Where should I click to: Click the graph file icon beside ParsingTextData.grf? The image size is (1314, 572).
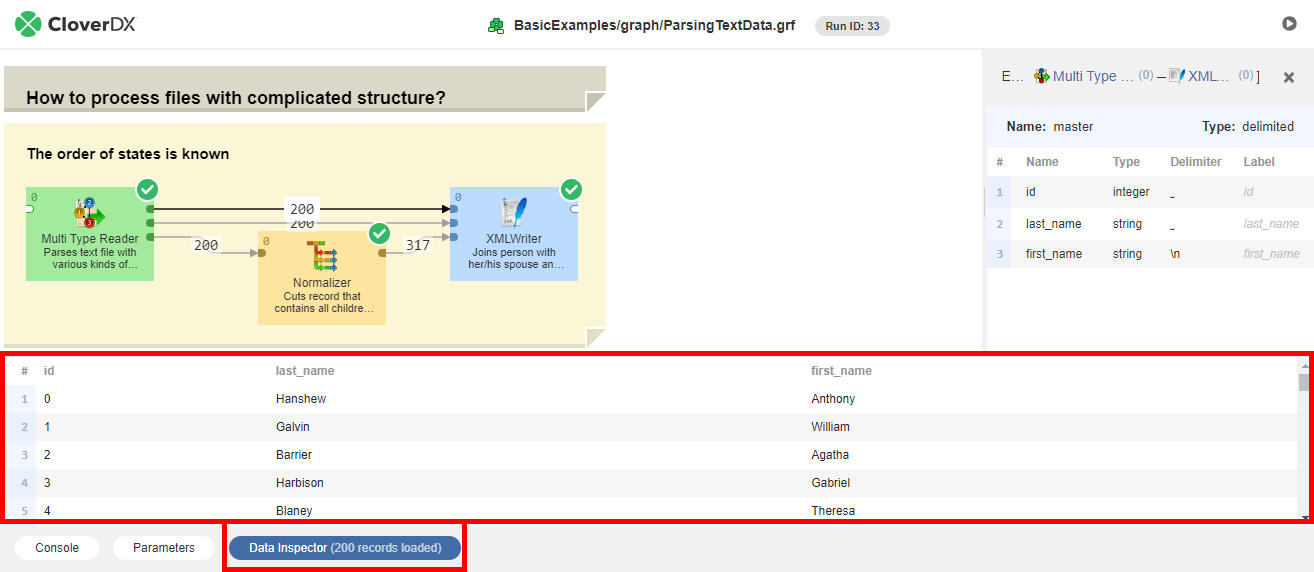click(496, 25)
